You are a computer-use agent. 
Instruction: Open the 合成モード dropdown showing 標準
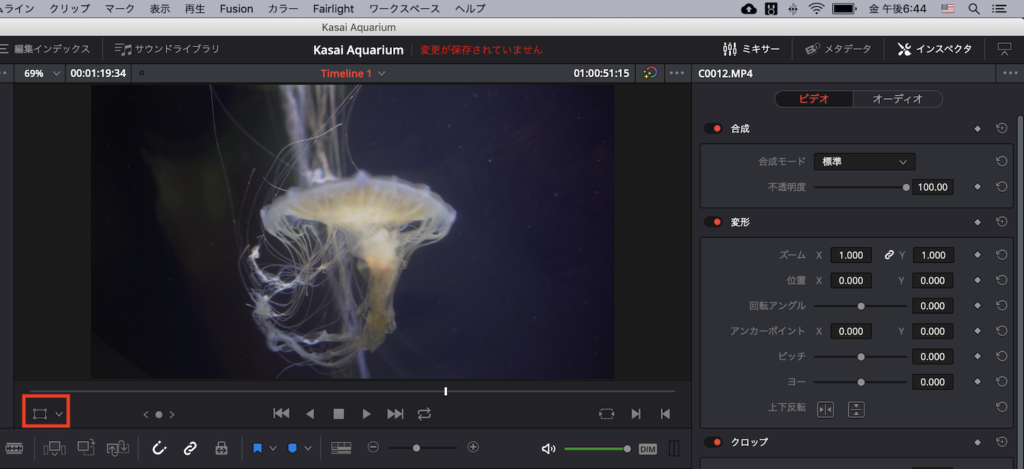[x=864, y=161]
